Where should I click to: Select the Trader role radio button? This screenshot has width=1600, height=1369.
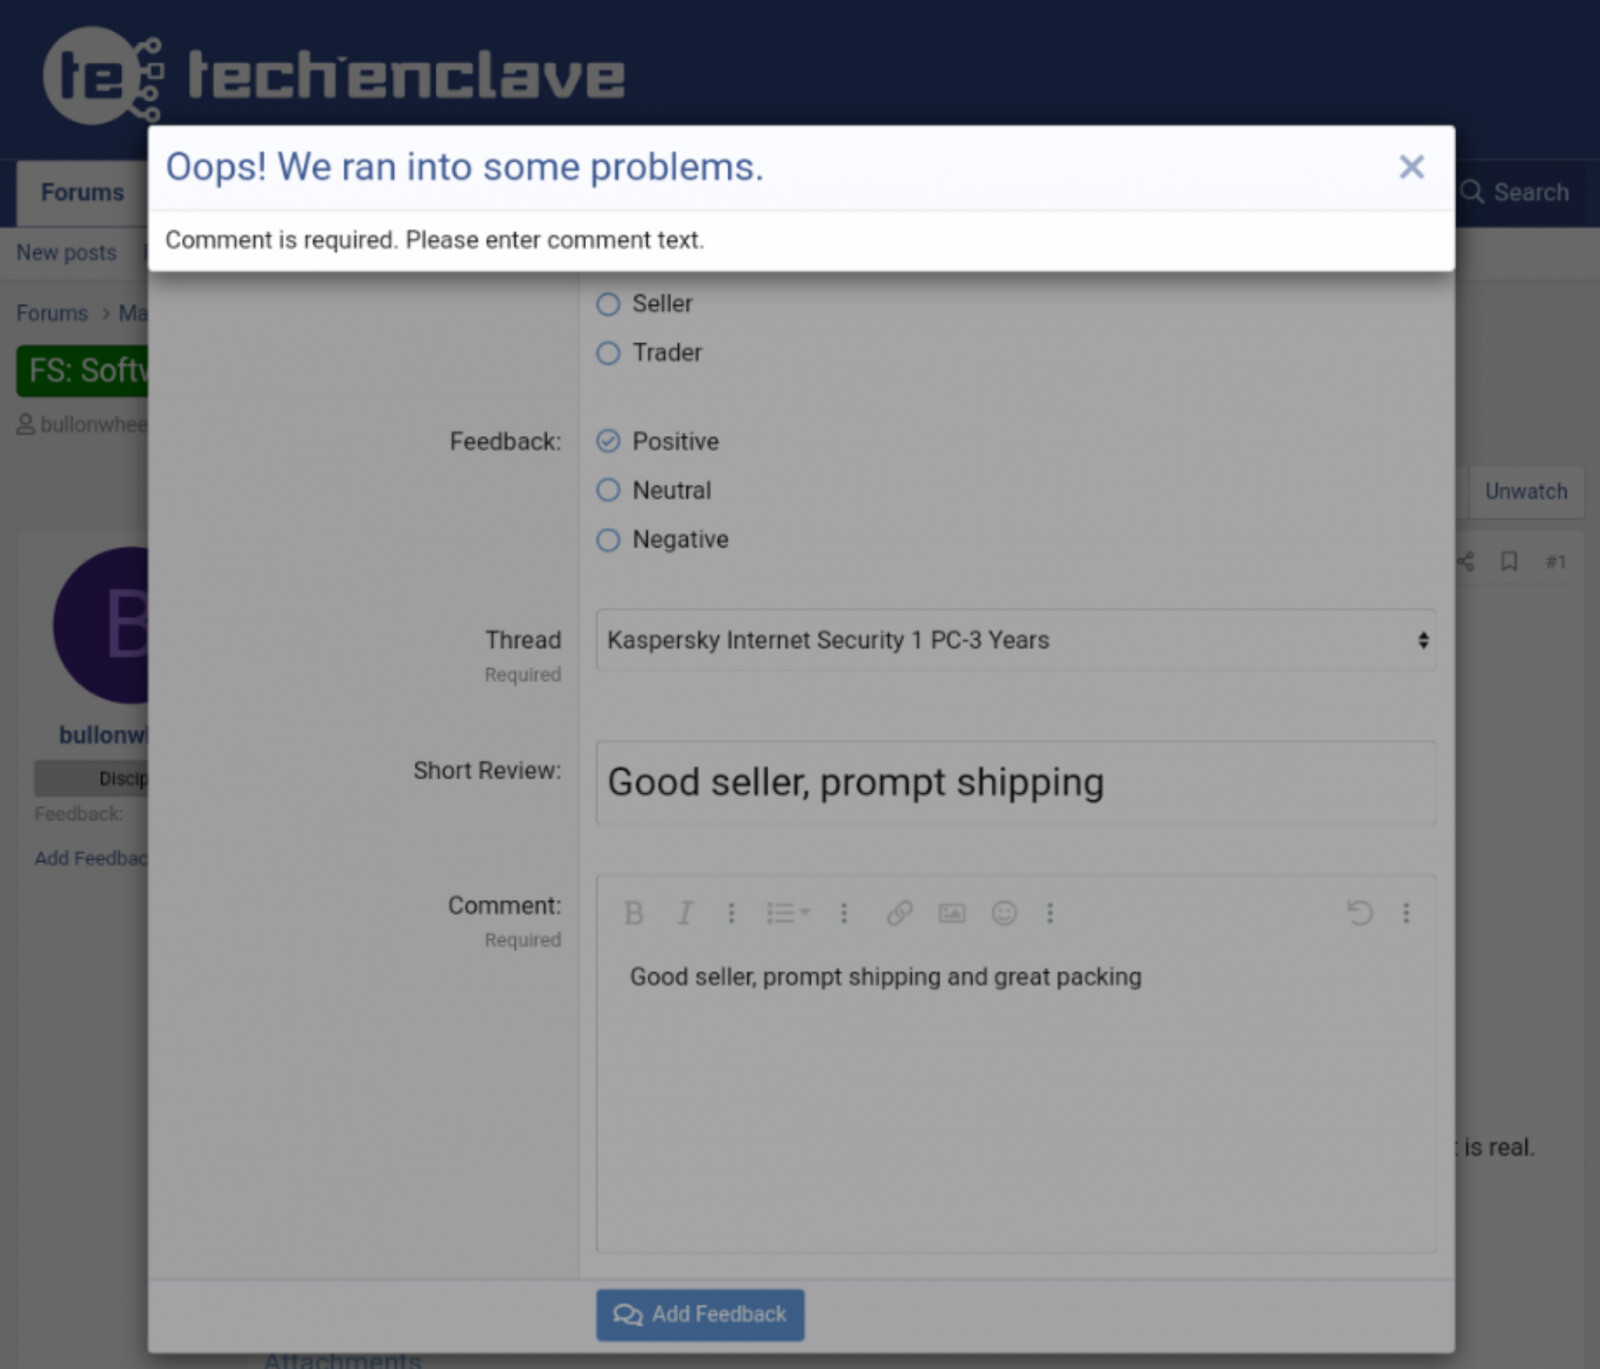click(608, 353)
